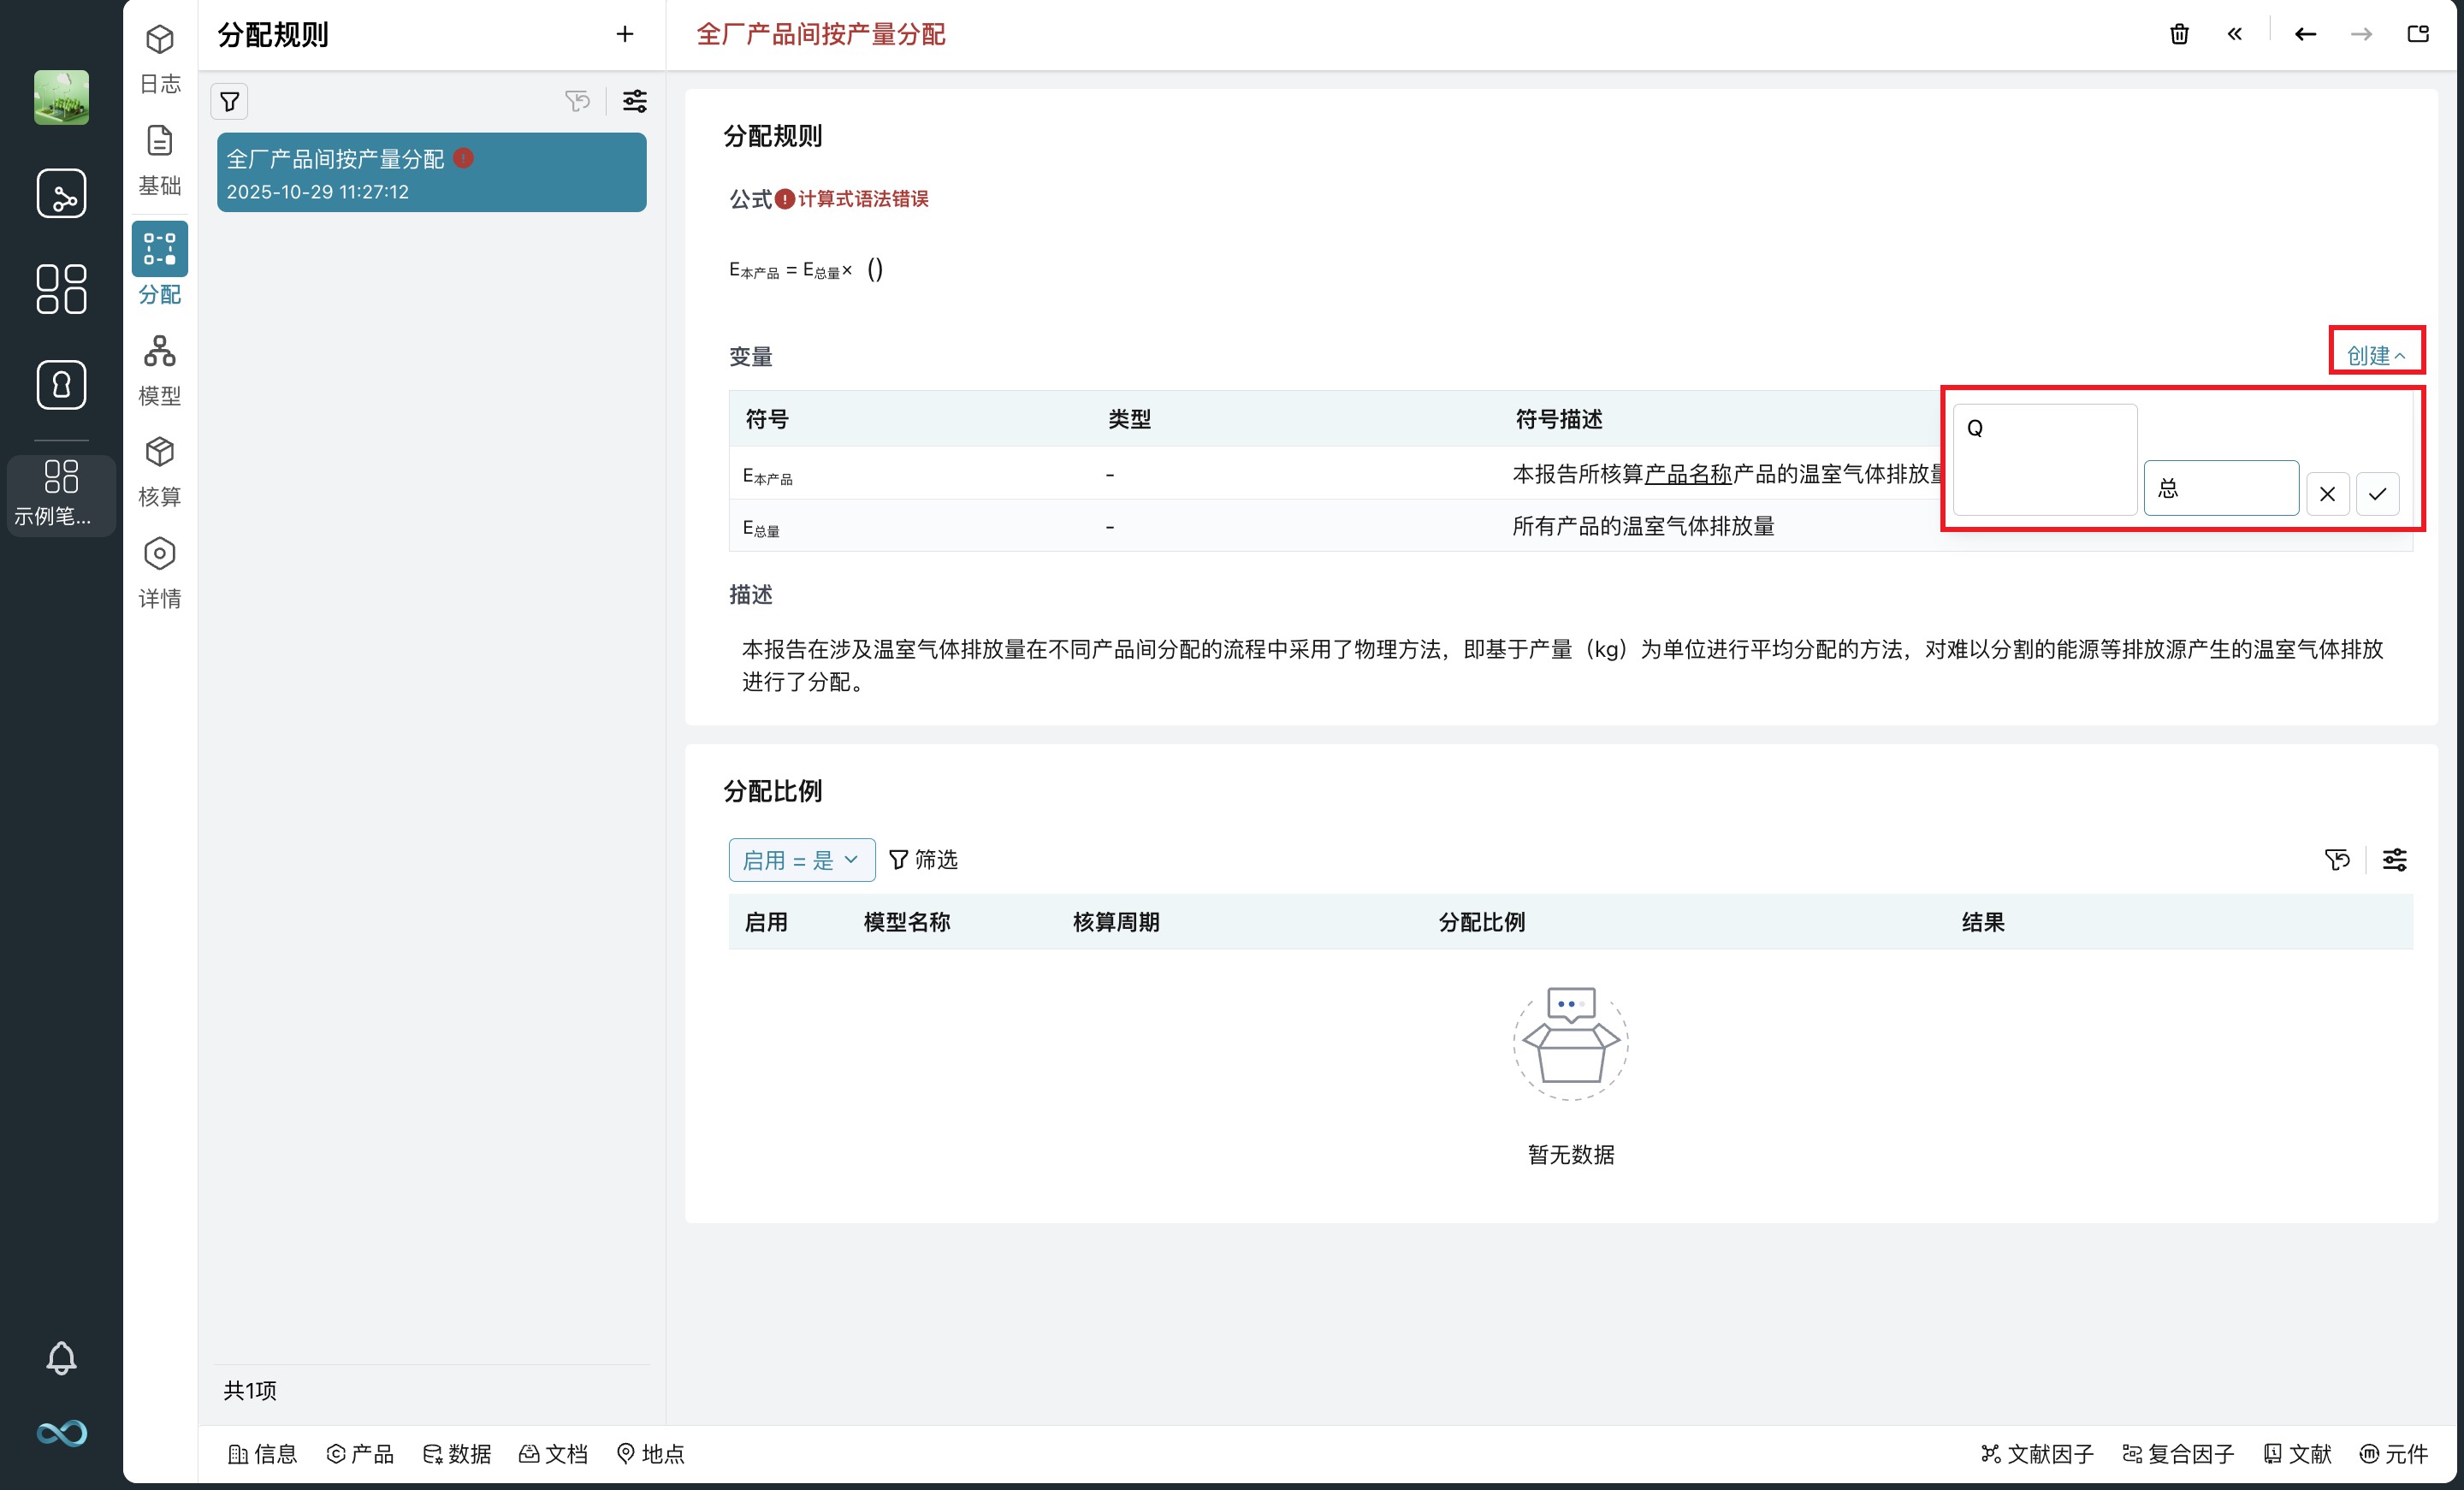
Task: Expand the 启用 = 是 filter dropdown
Action: pyautogui.click(x=801, y=859)
